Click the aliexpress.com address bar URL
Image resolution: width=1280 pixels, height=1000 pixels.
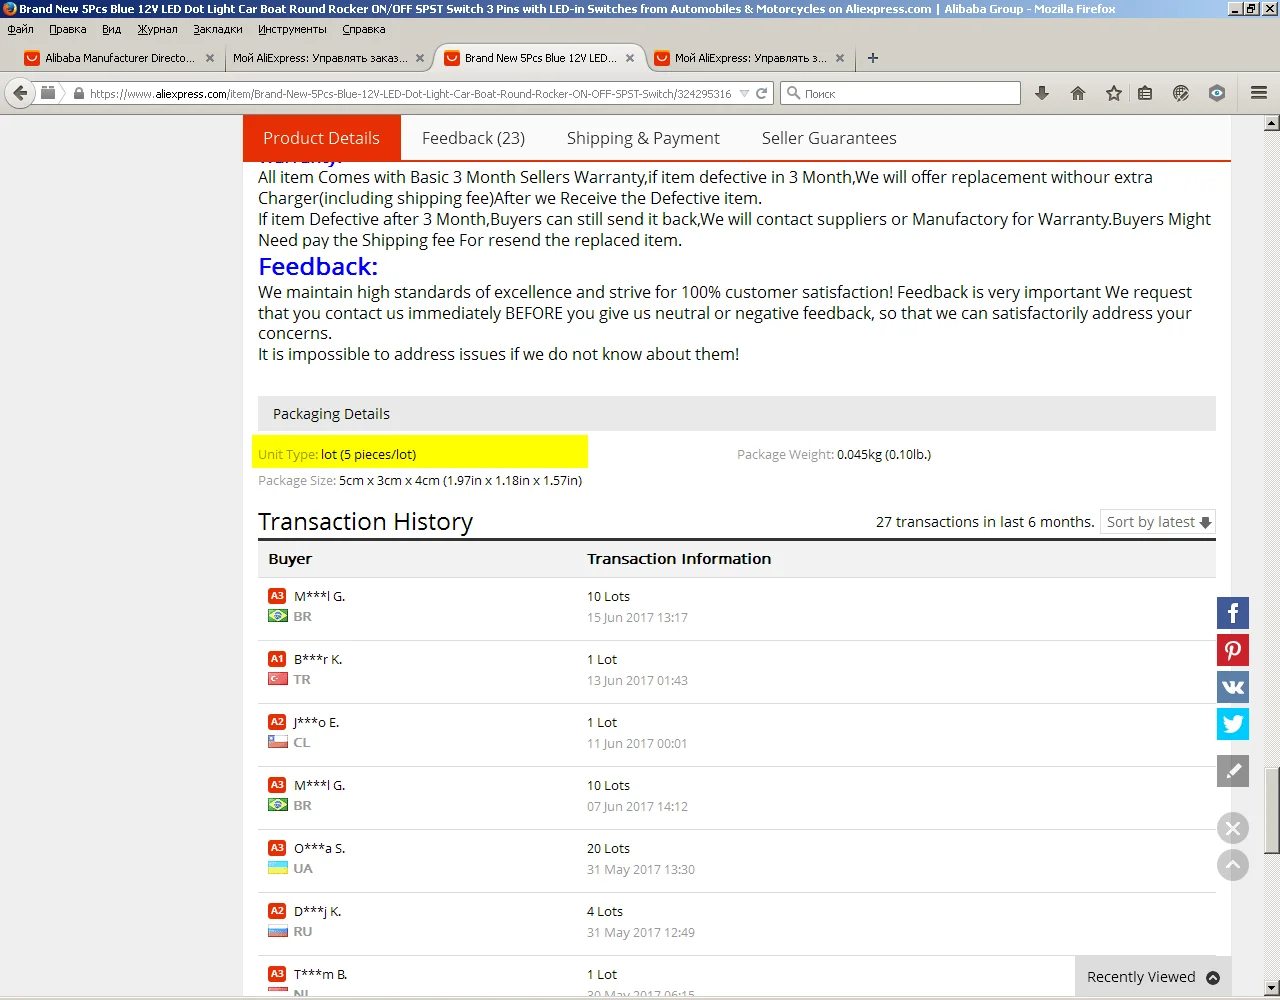coord(410,93)
